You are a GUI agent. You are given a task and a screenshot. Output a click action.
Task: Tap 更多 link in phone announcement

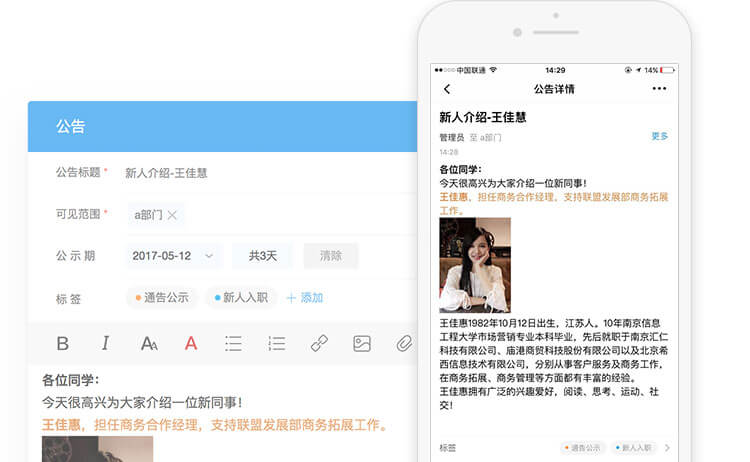click(659, 136)
